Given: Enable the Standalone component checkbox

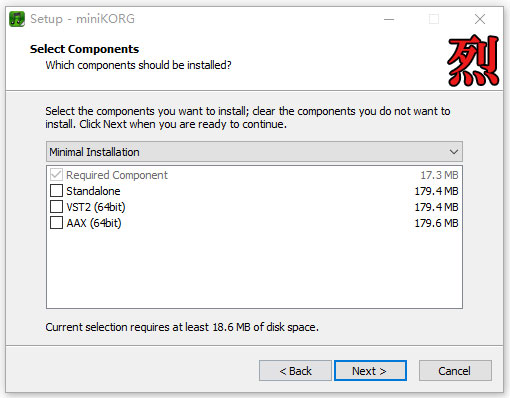Looking at the screenshot, I should [56, 191].
